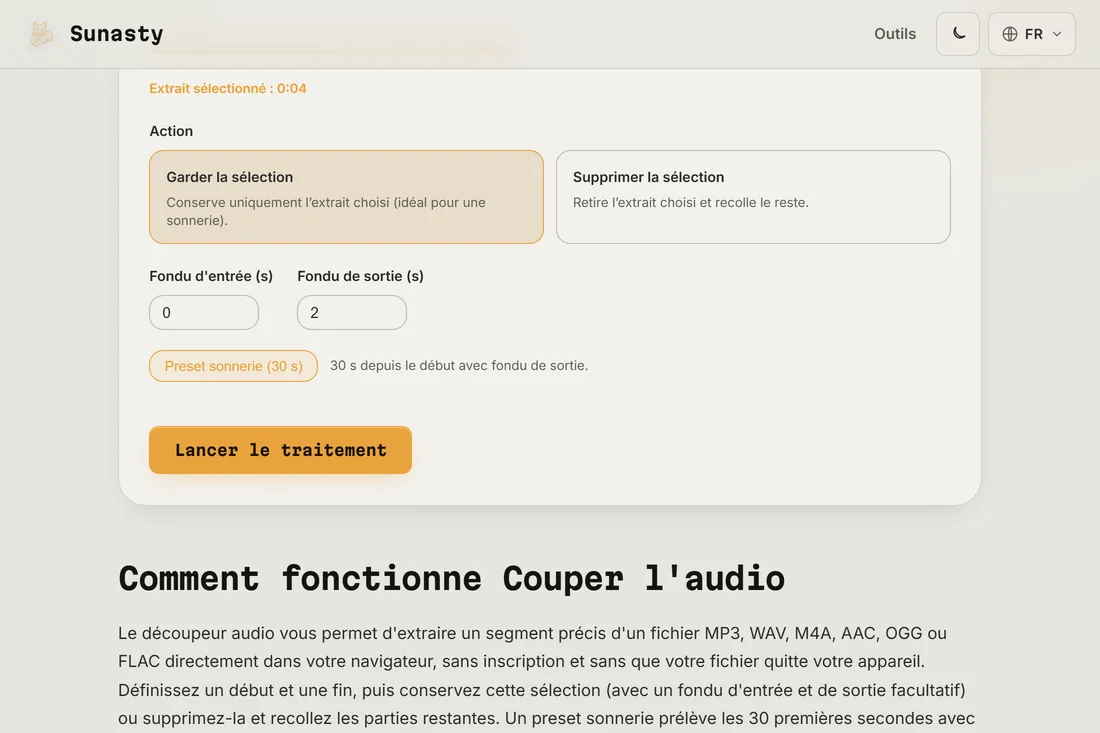Click the Le découpeur audio paragraph text
Image resolution: width=1100 pixels, height=733 pixels.
click(x=546, y=675)
